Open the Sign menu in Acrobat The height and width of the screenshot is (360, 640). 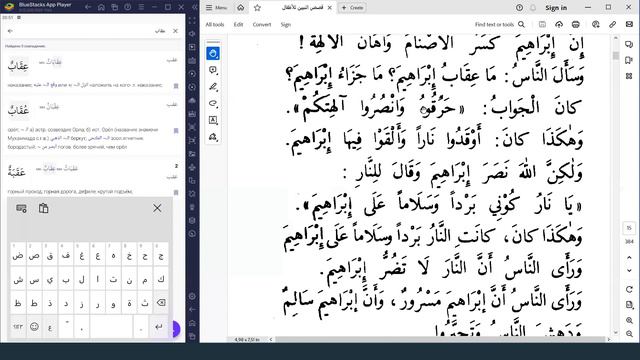point(286,24)
